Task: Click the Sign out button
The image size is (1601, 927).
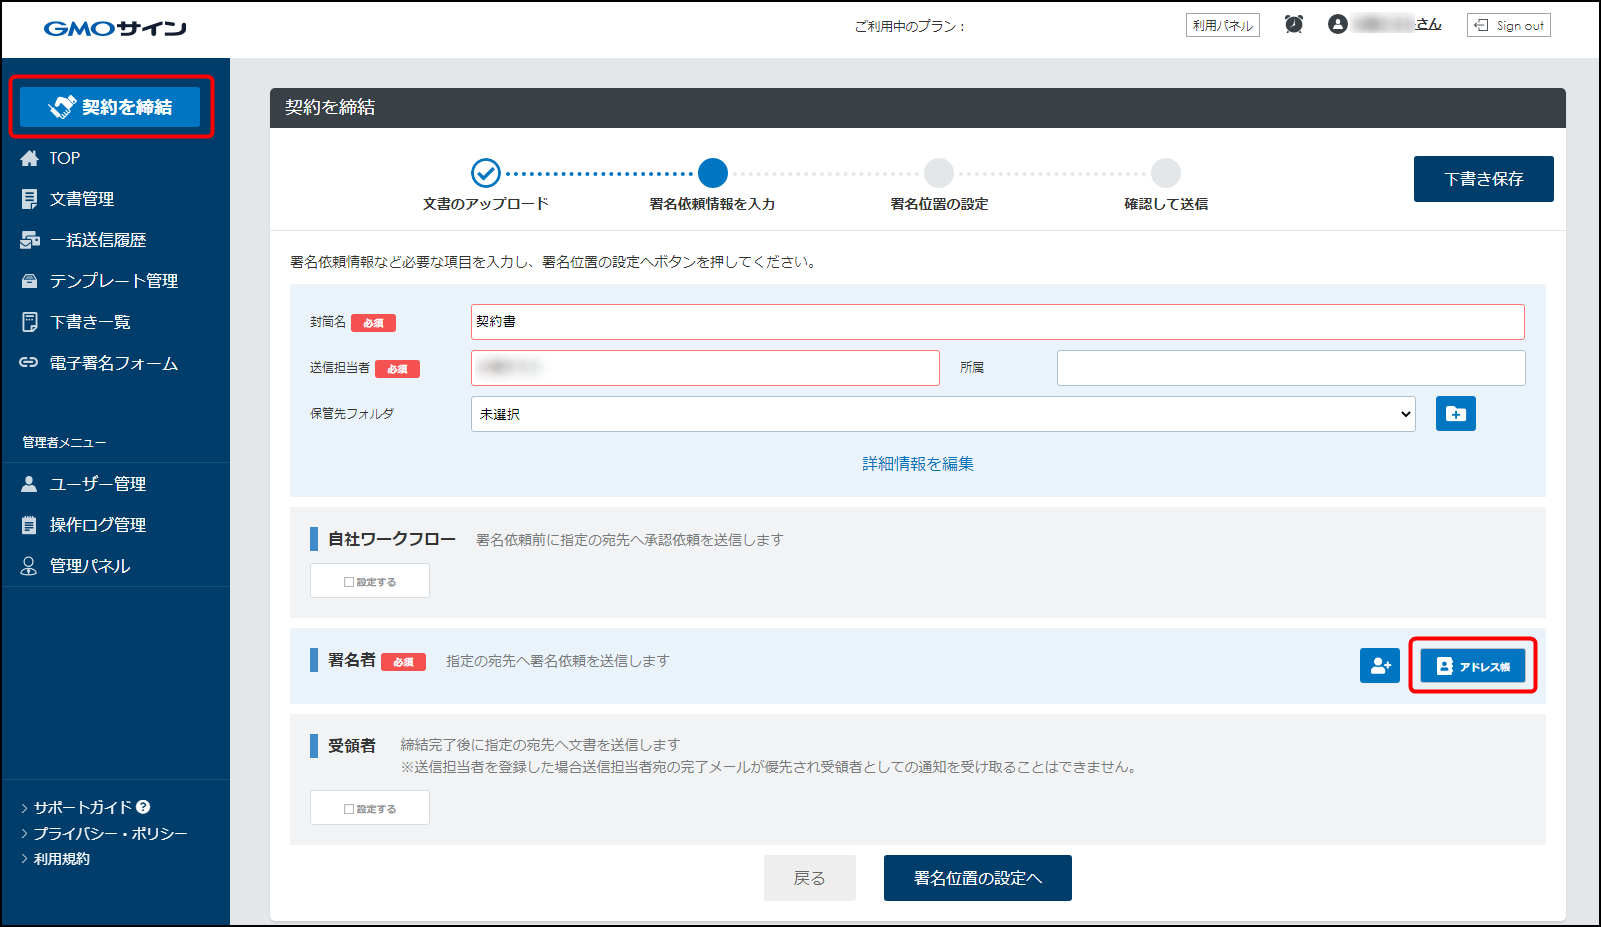Action: (1508, 25)
